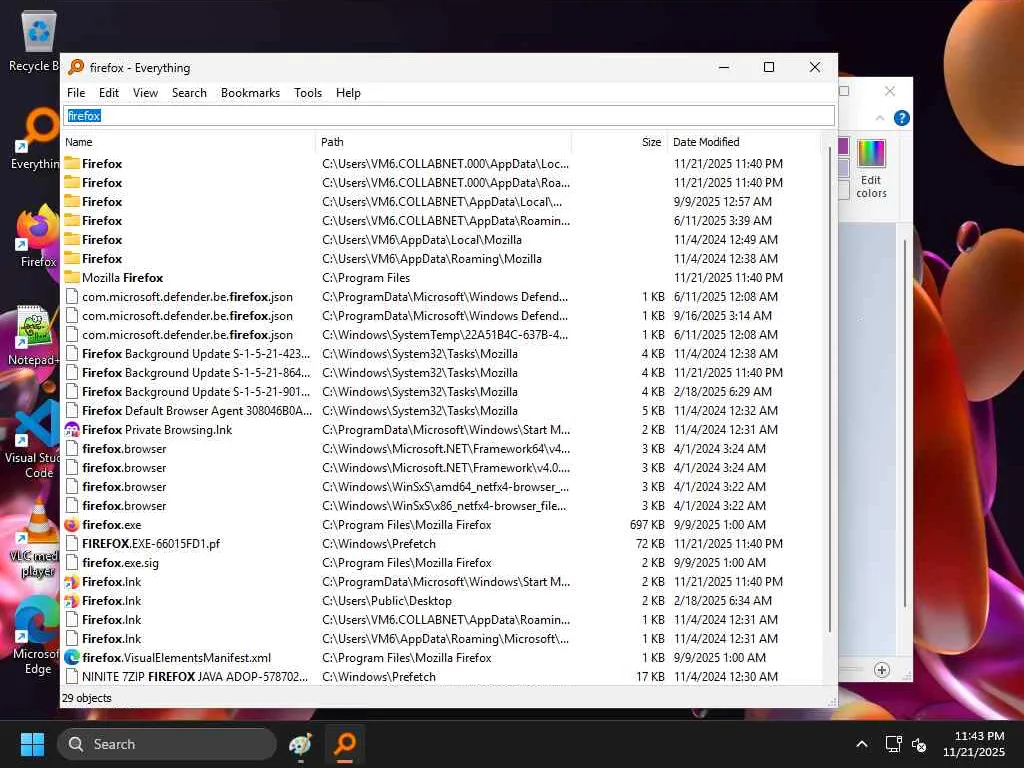Select the Mozilla Firefox folder icon
This screenshot has height=768, width=1024.
tap(72, 278)
